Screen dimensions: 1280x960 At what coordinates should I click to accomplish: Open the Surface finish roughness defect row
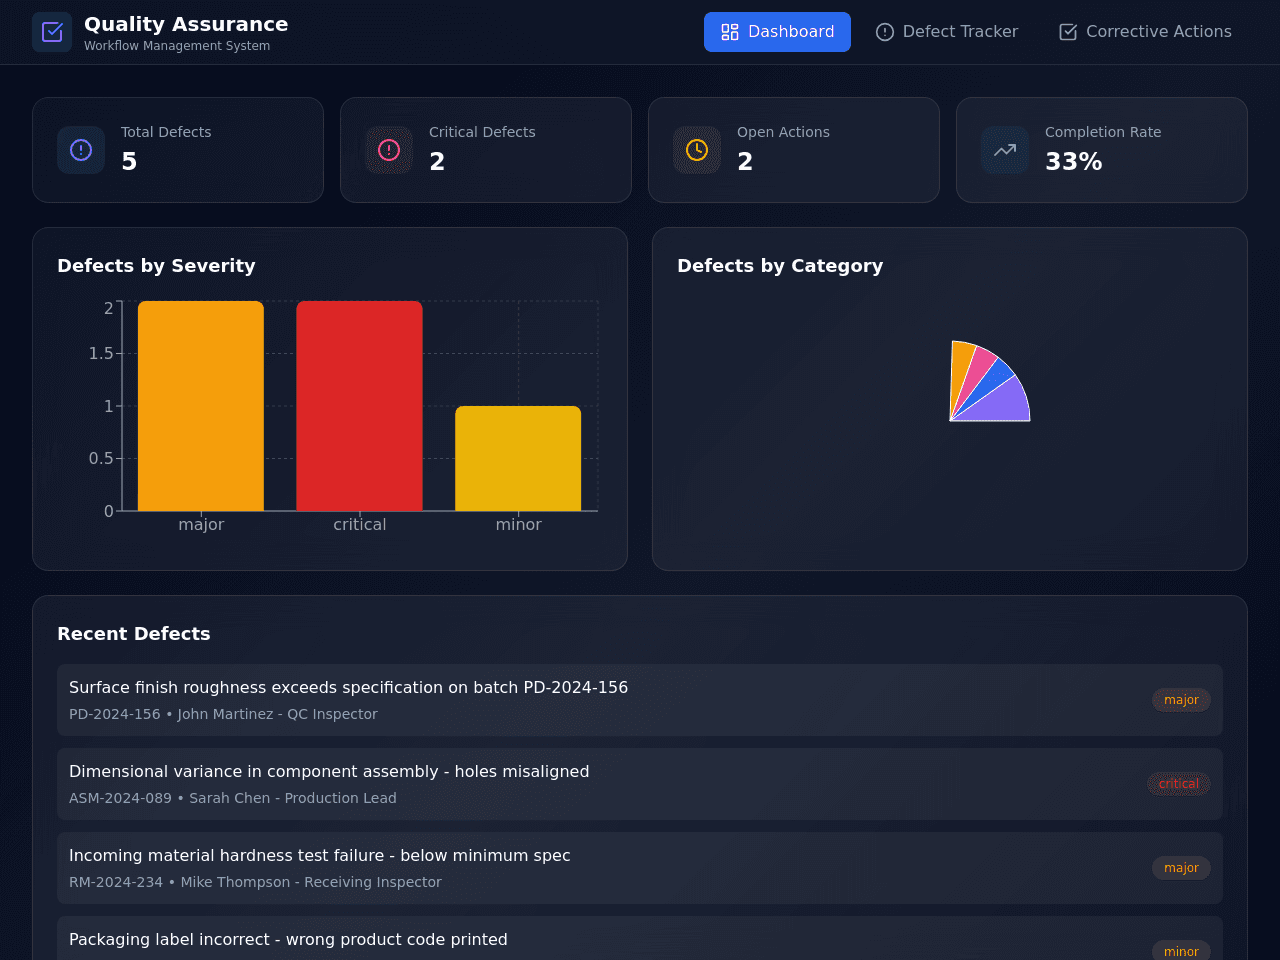tap(640, 700)
